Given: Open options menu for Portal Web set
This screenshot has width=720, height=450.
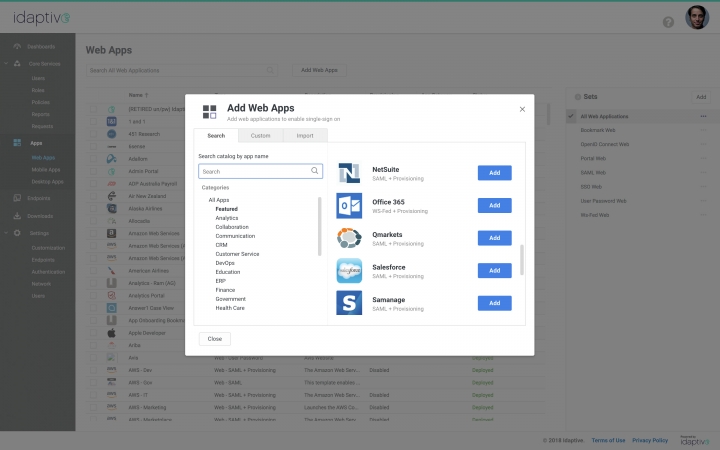Looking at the screenshot, I should [x=703, y=158].
